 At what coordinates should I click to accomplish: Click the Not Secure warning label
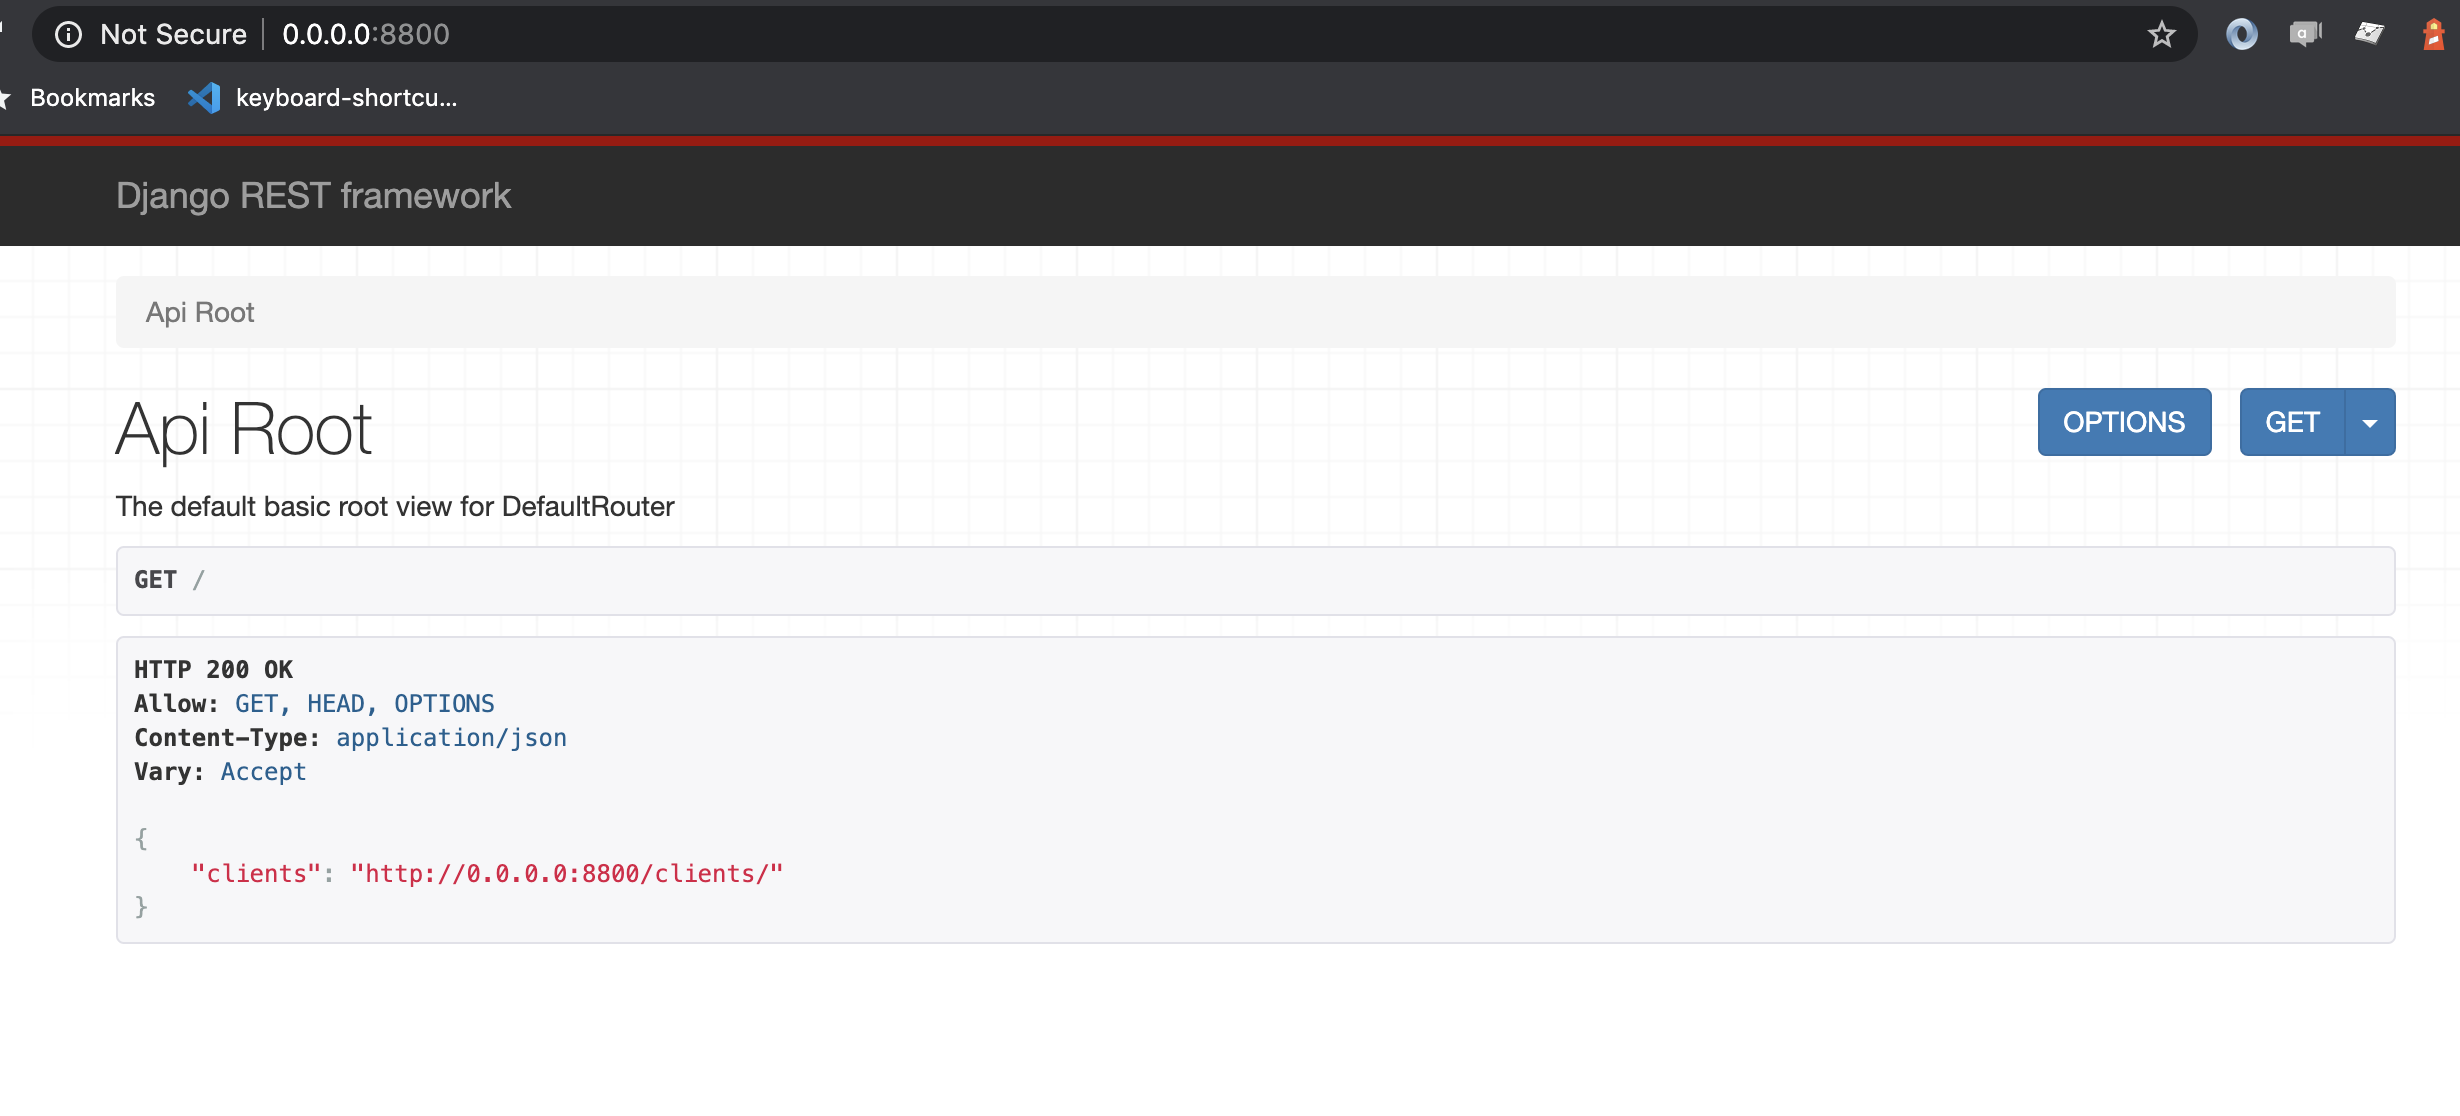[173, 35]
